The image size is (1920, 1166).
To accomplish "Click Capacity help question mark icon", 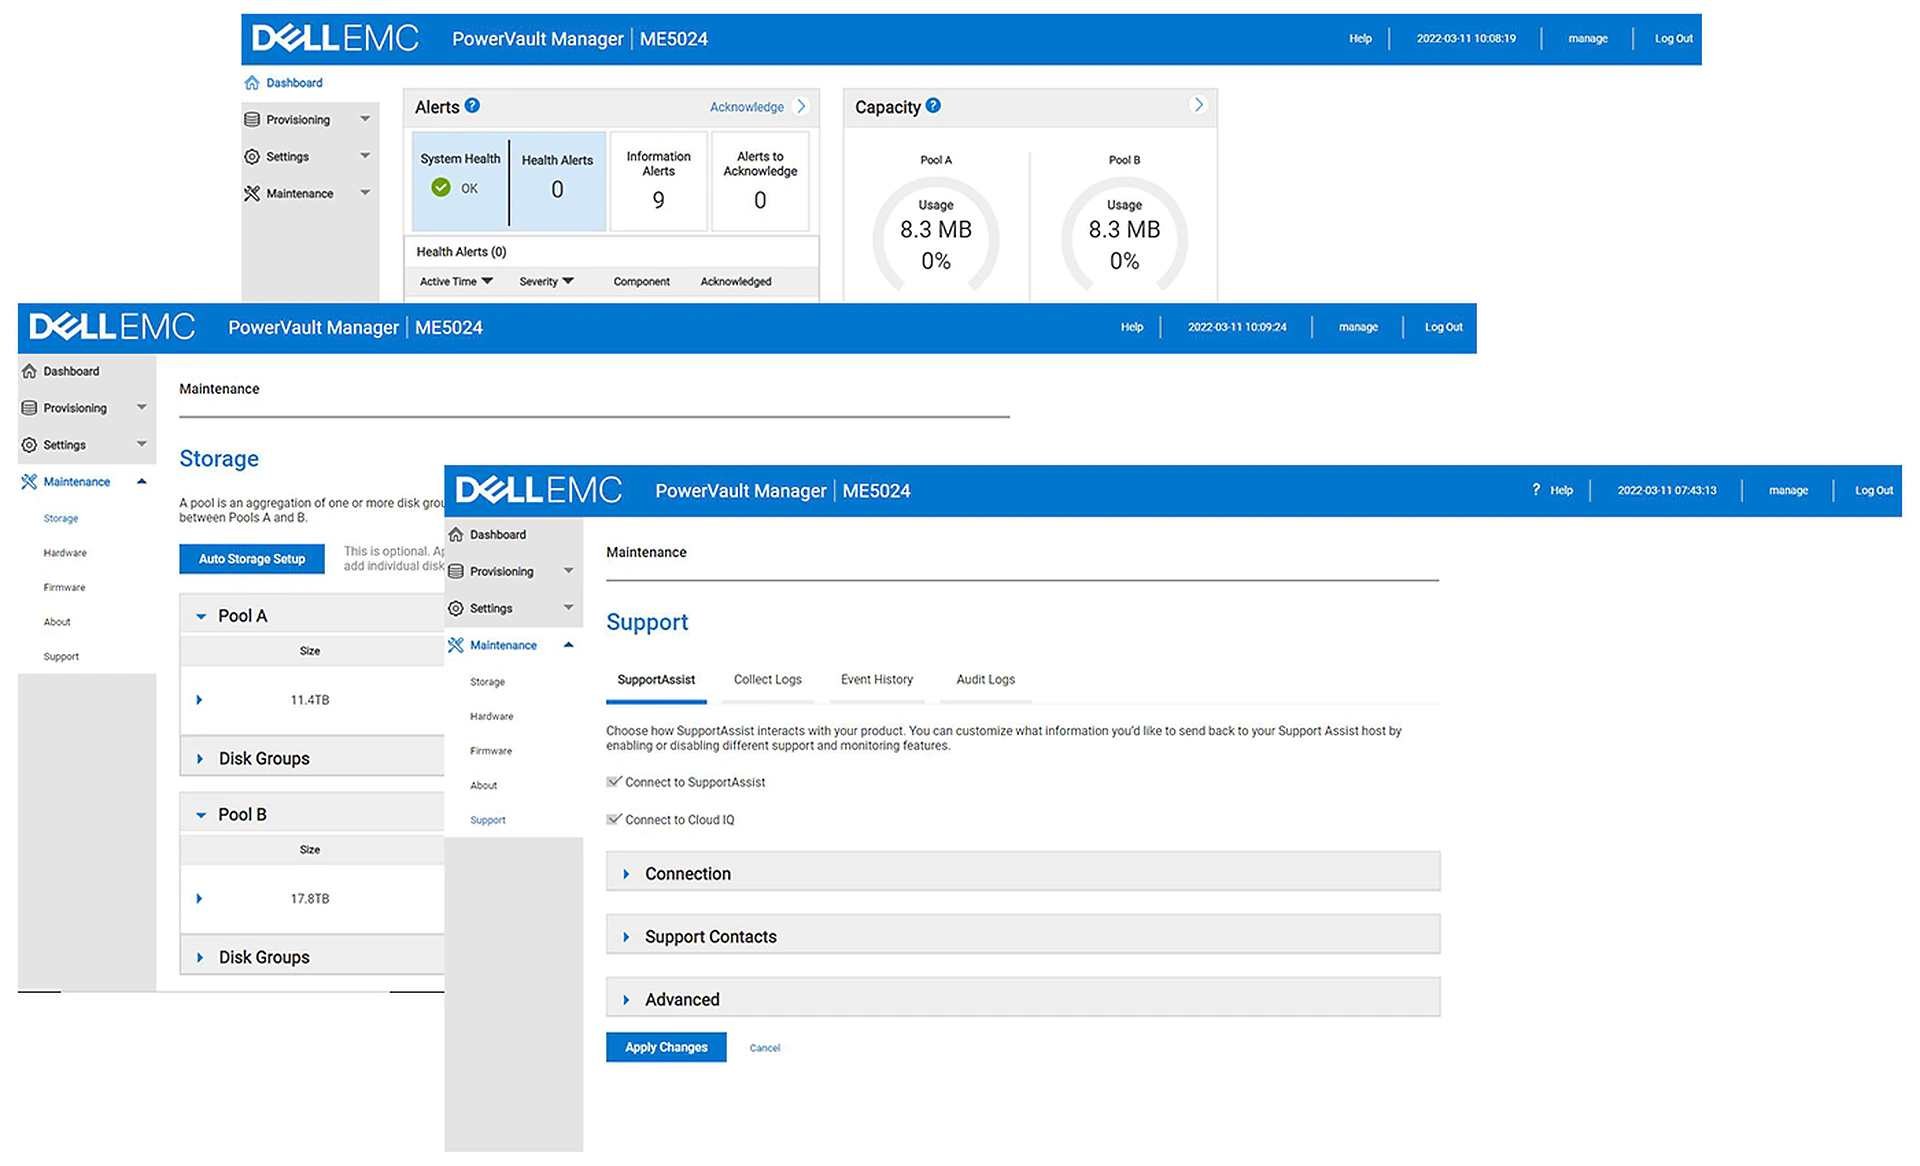I will (x=932, y=105).
